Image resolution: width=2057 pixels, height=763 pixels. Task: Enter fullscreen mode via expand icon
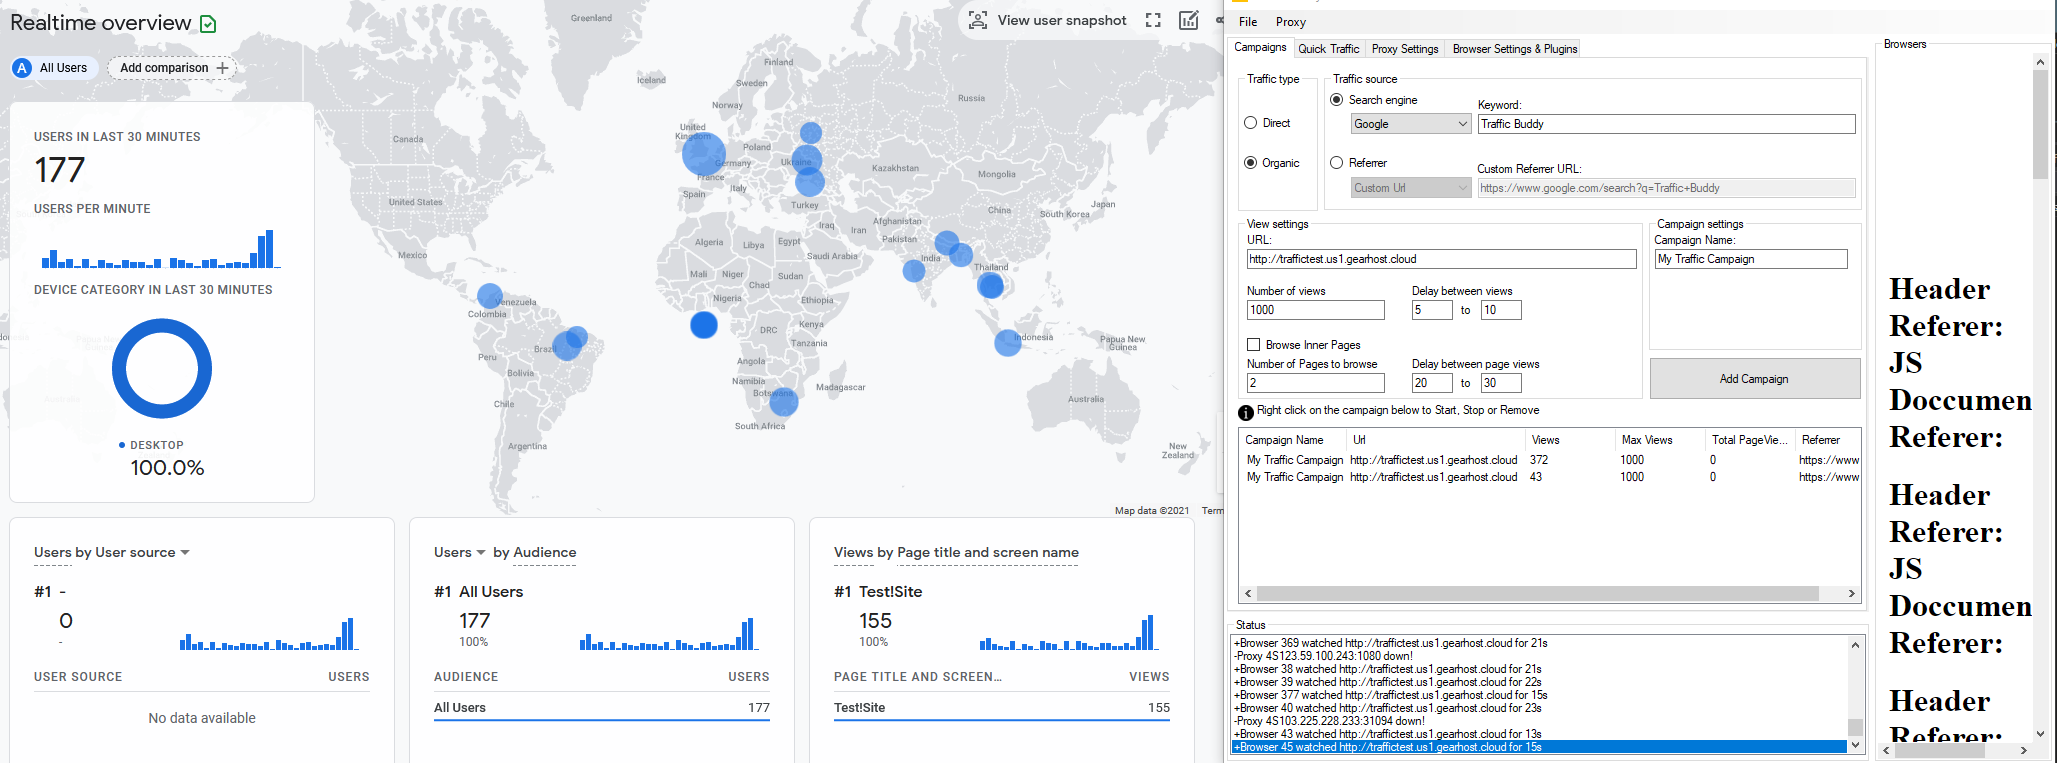click(1153, 20)
